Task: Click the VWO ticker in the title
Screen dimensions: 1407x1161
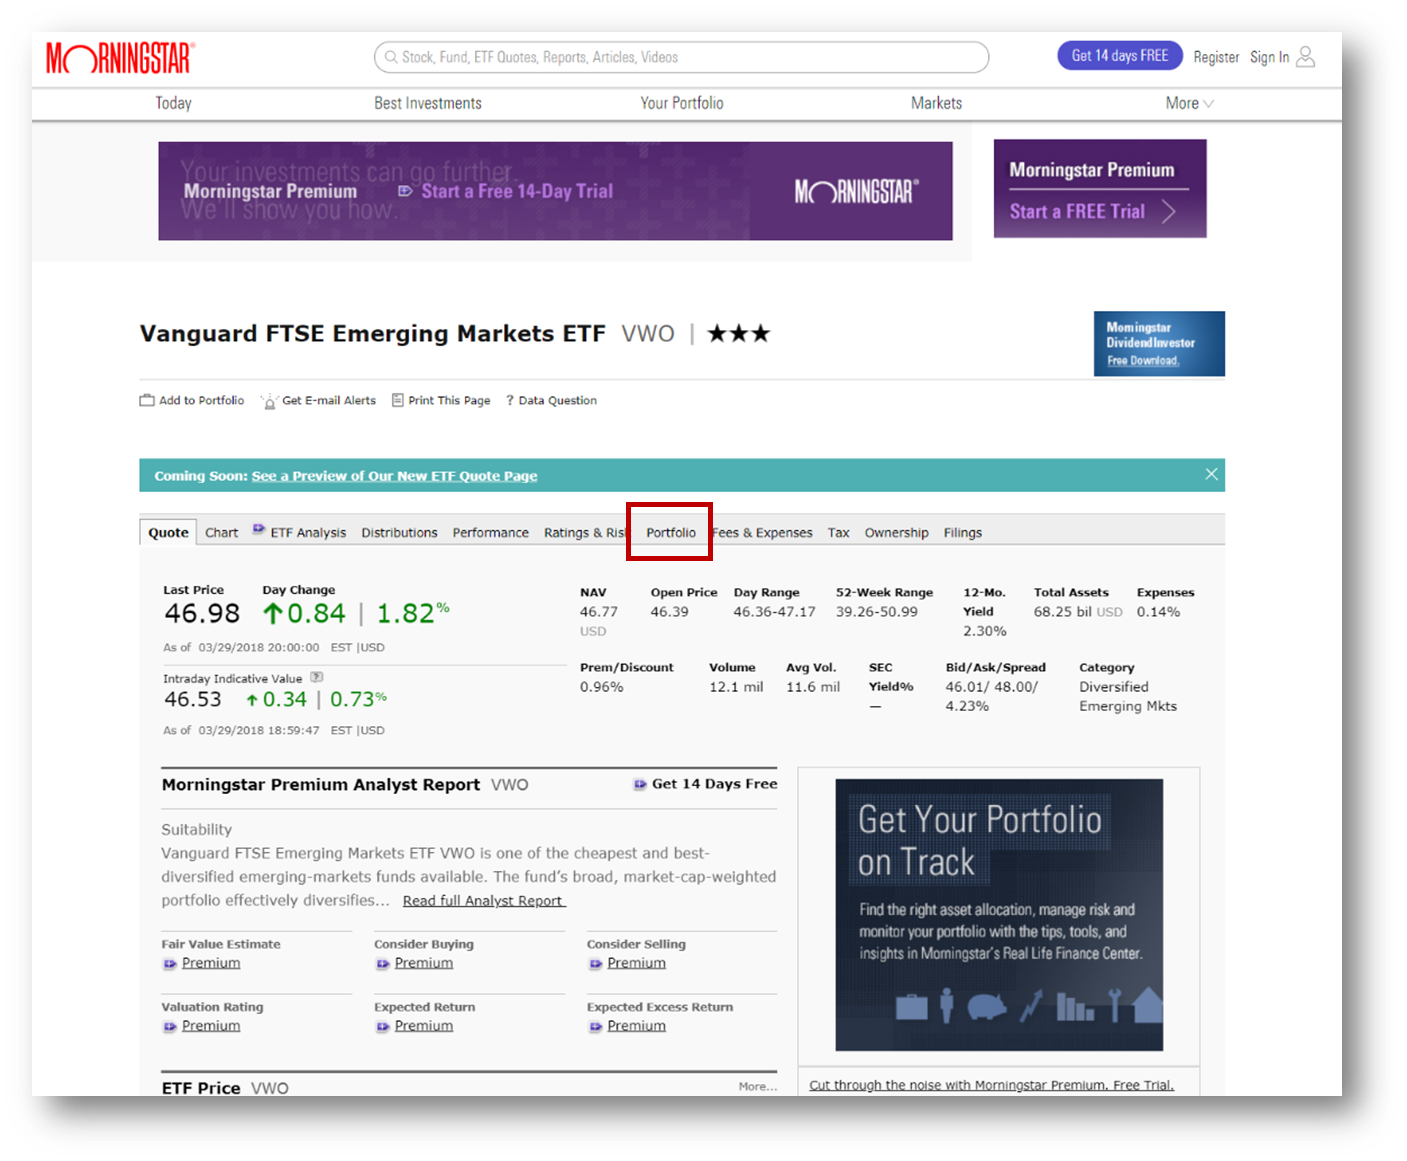Action: [x=648, y=333]
